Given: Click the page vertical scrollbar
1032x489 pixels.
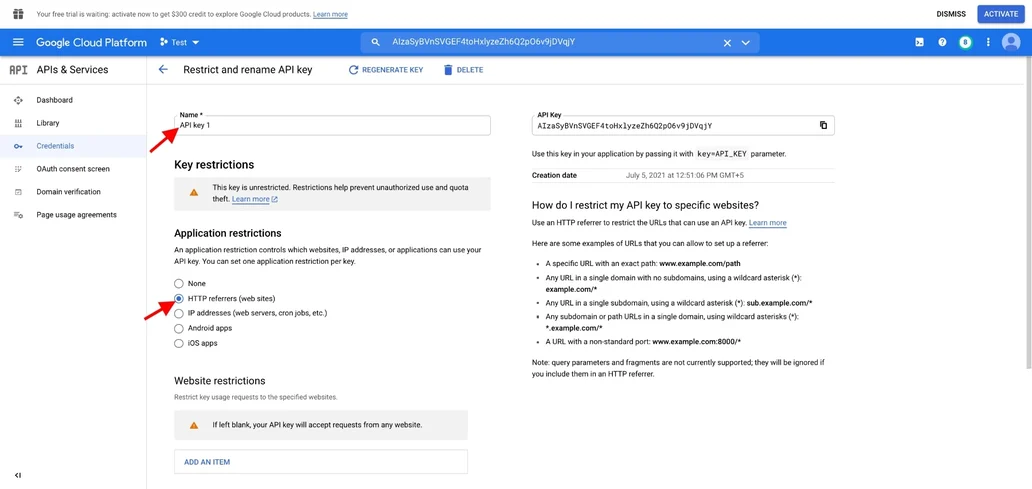Looking at the screenshot, I should click(x=1028, y=214).
